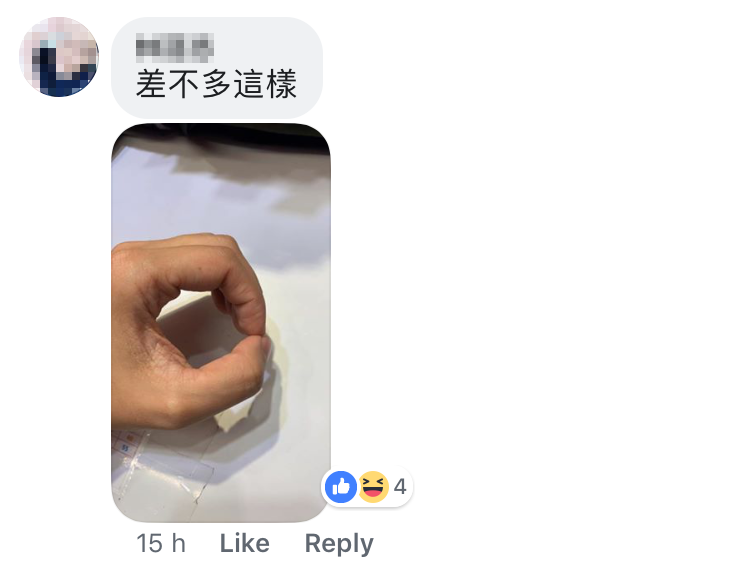Click the character 差 in comment
Viewport: 745px width, 569px height.
151,84
